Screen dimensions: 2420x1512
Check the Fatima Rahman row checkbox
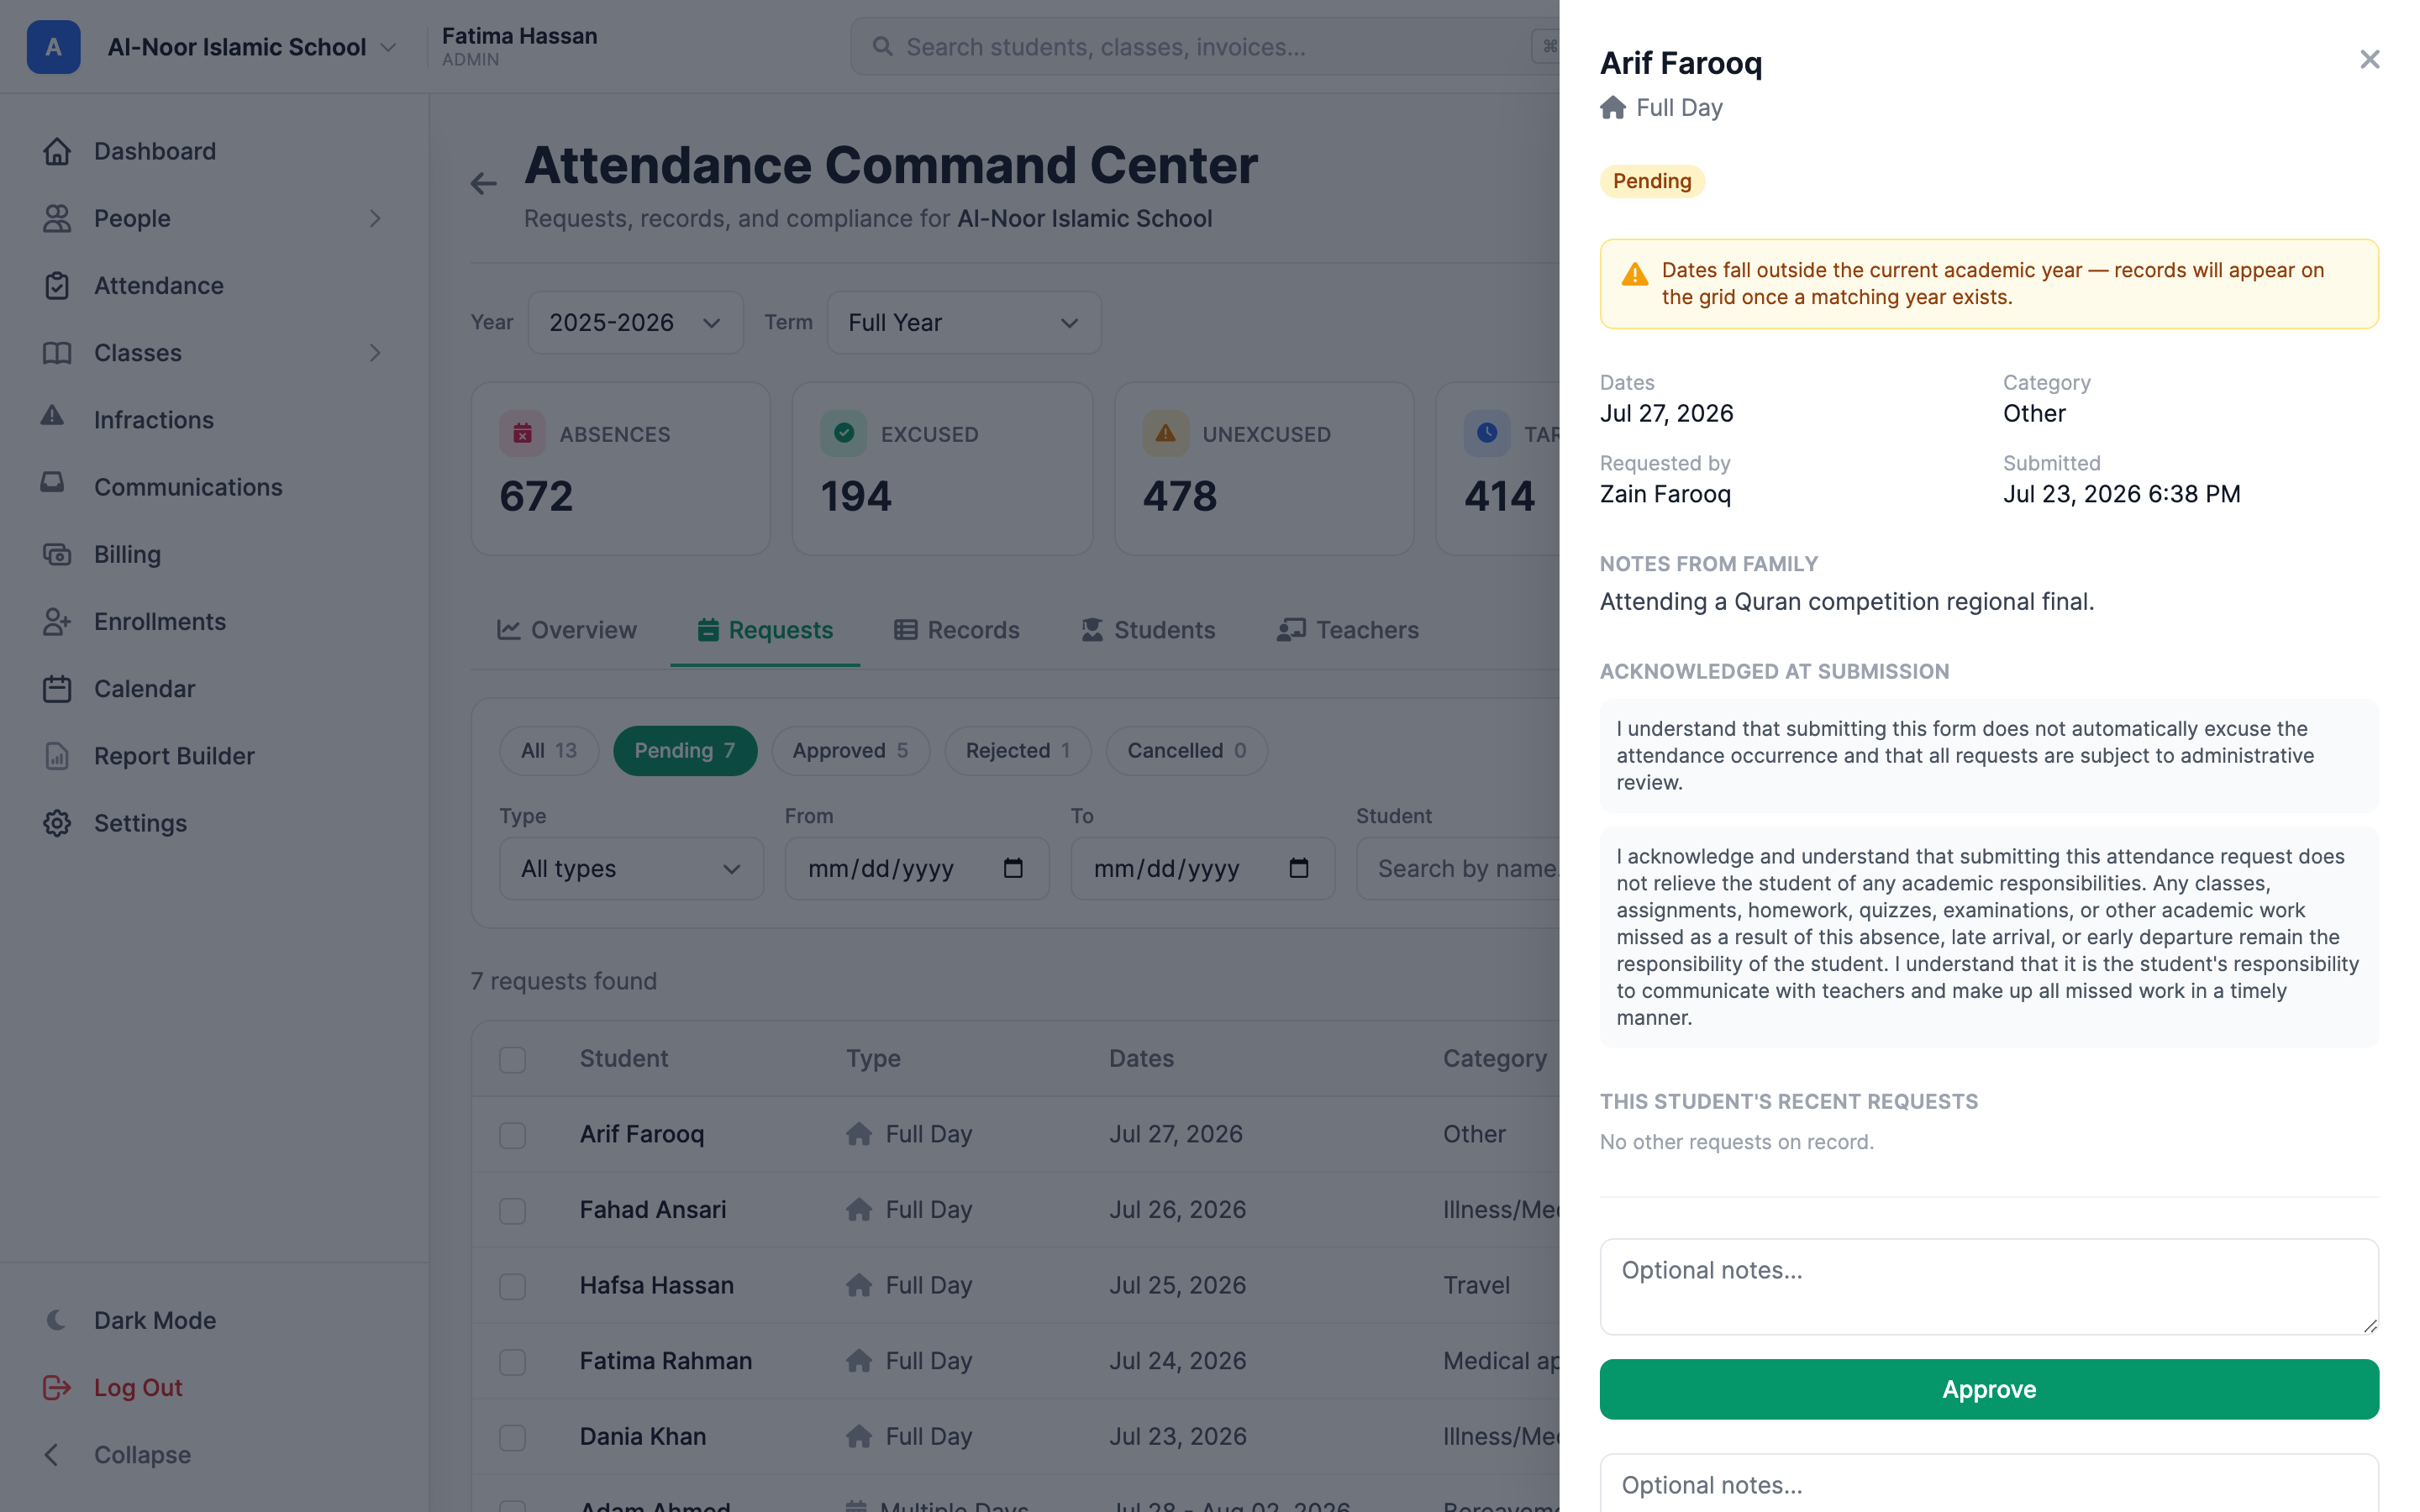click(x=513, y=1362)
